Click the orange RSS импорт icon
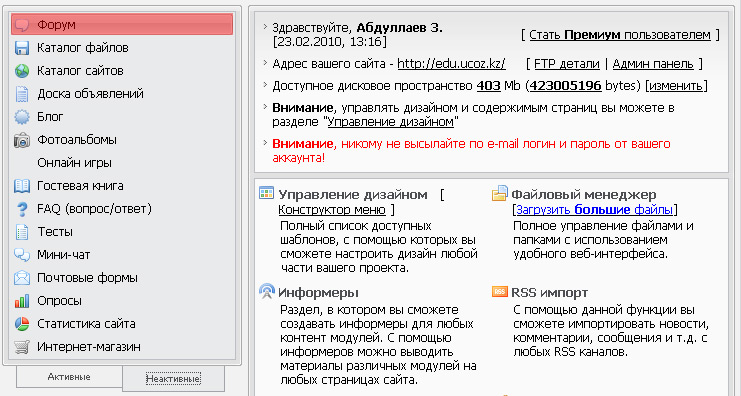 pyautogui.click(x=500, y=292)
